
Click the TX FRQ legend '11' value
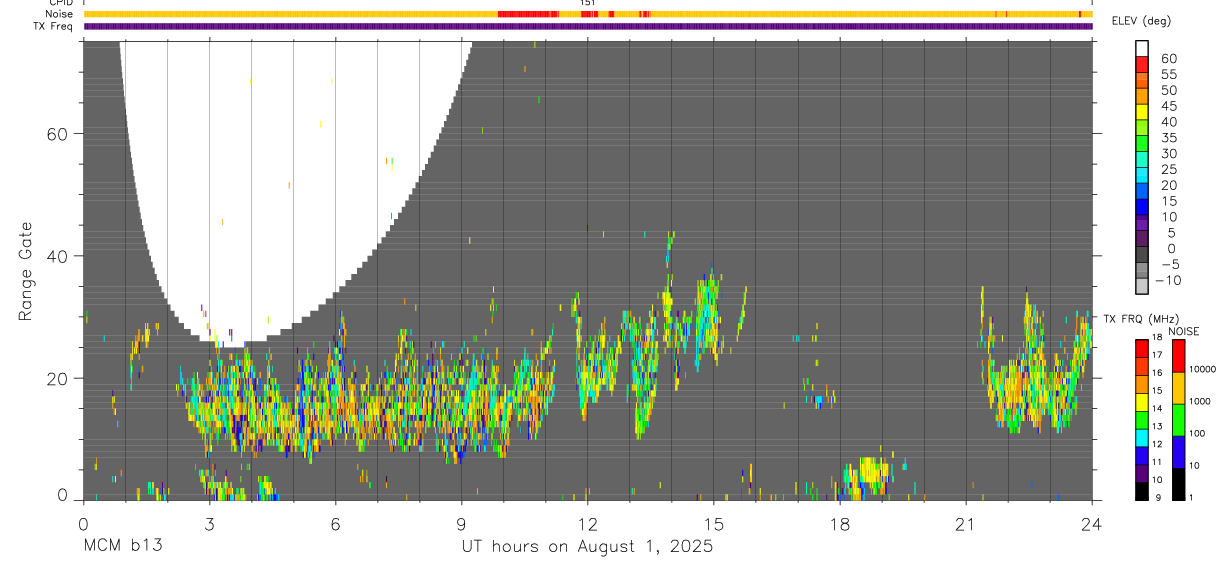(x=1157, y=463)
